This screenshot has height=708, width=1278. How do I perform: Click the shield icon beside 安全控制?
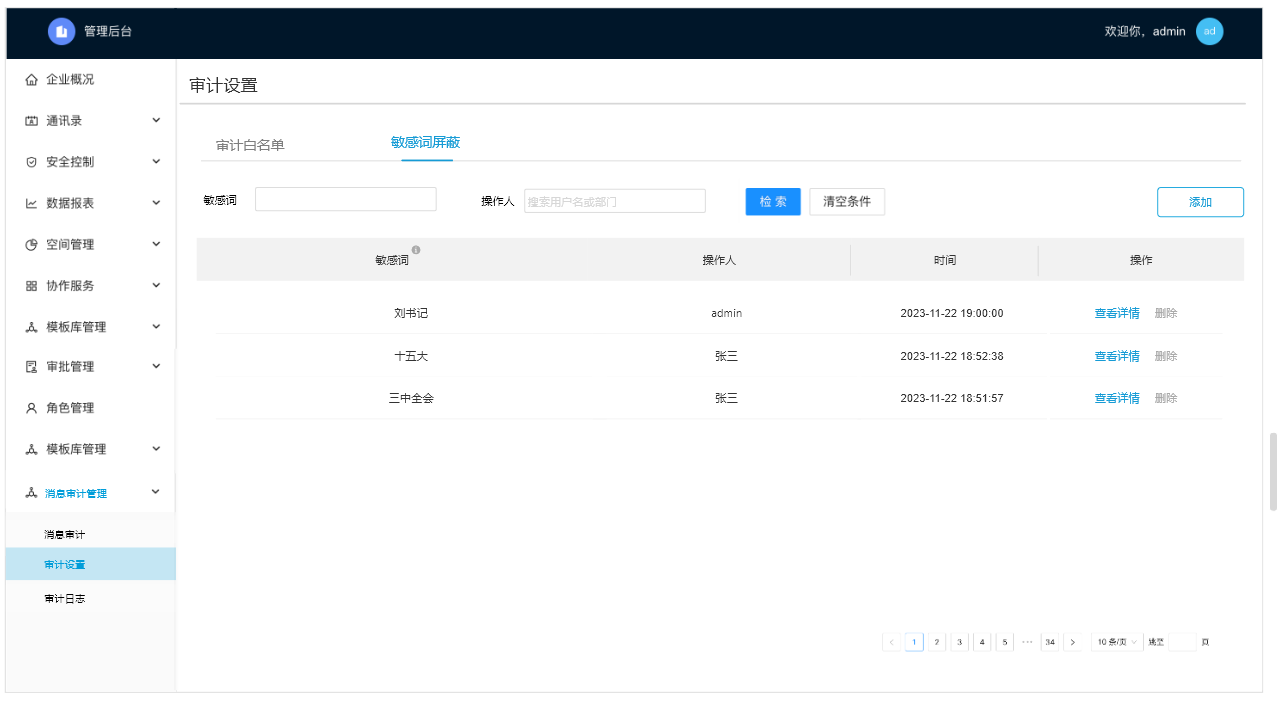pos(31,162)
